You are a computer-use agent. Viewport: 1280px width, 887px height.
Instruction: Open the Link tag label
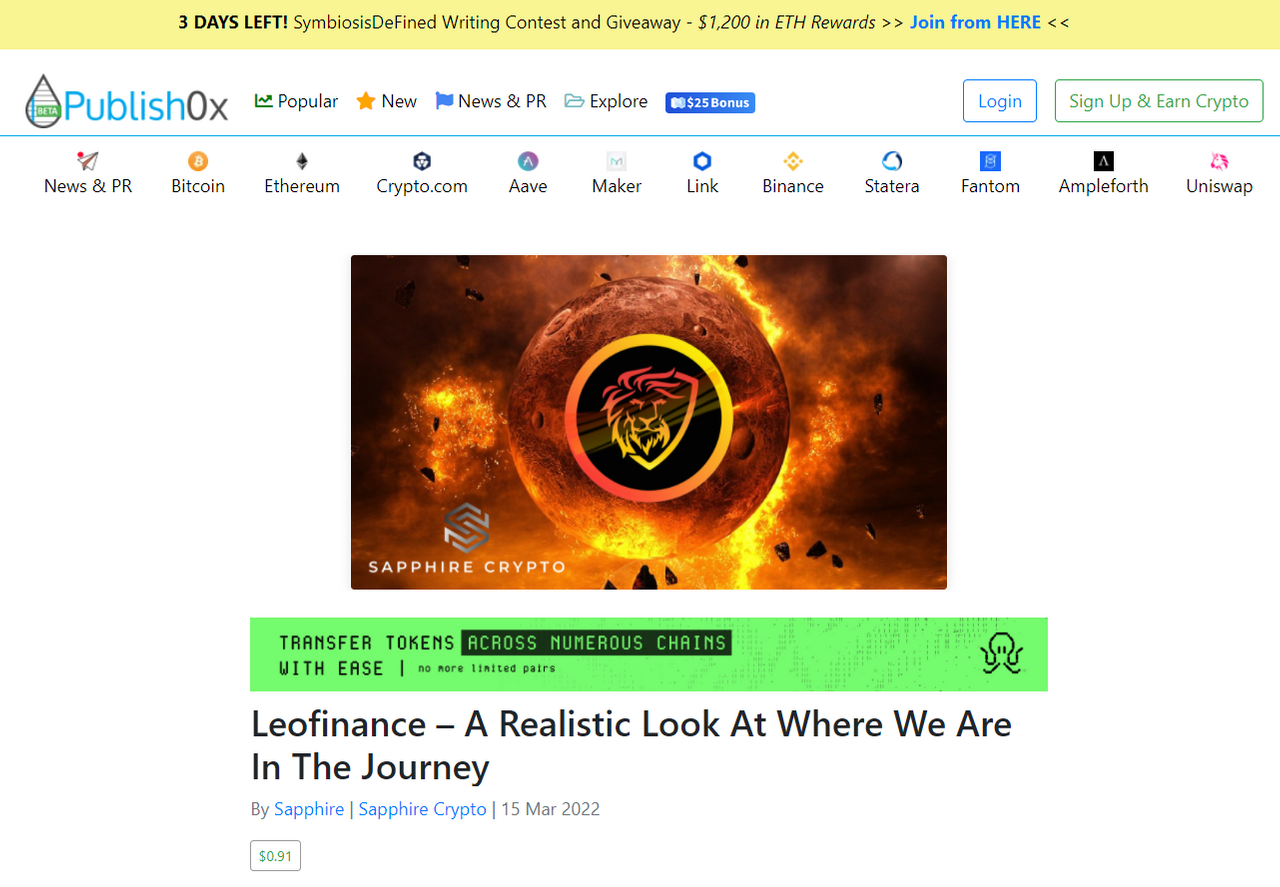tap(702, 186)
